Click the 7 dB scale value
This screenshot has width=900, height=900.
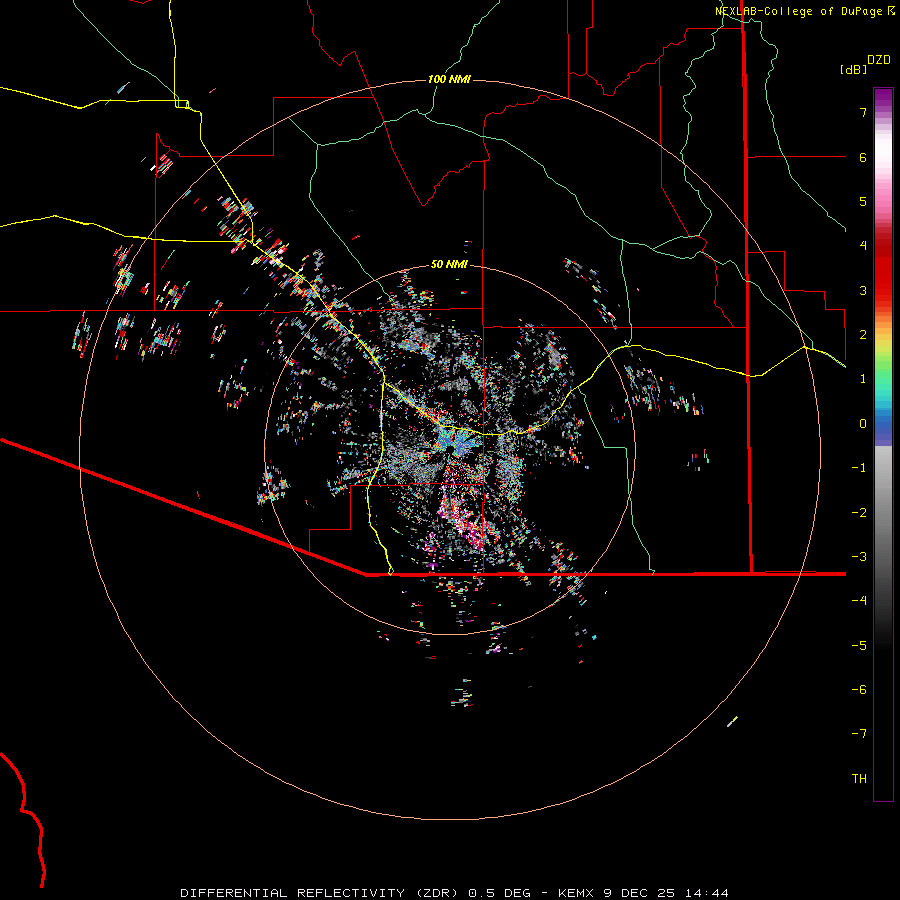pos(863,112)
